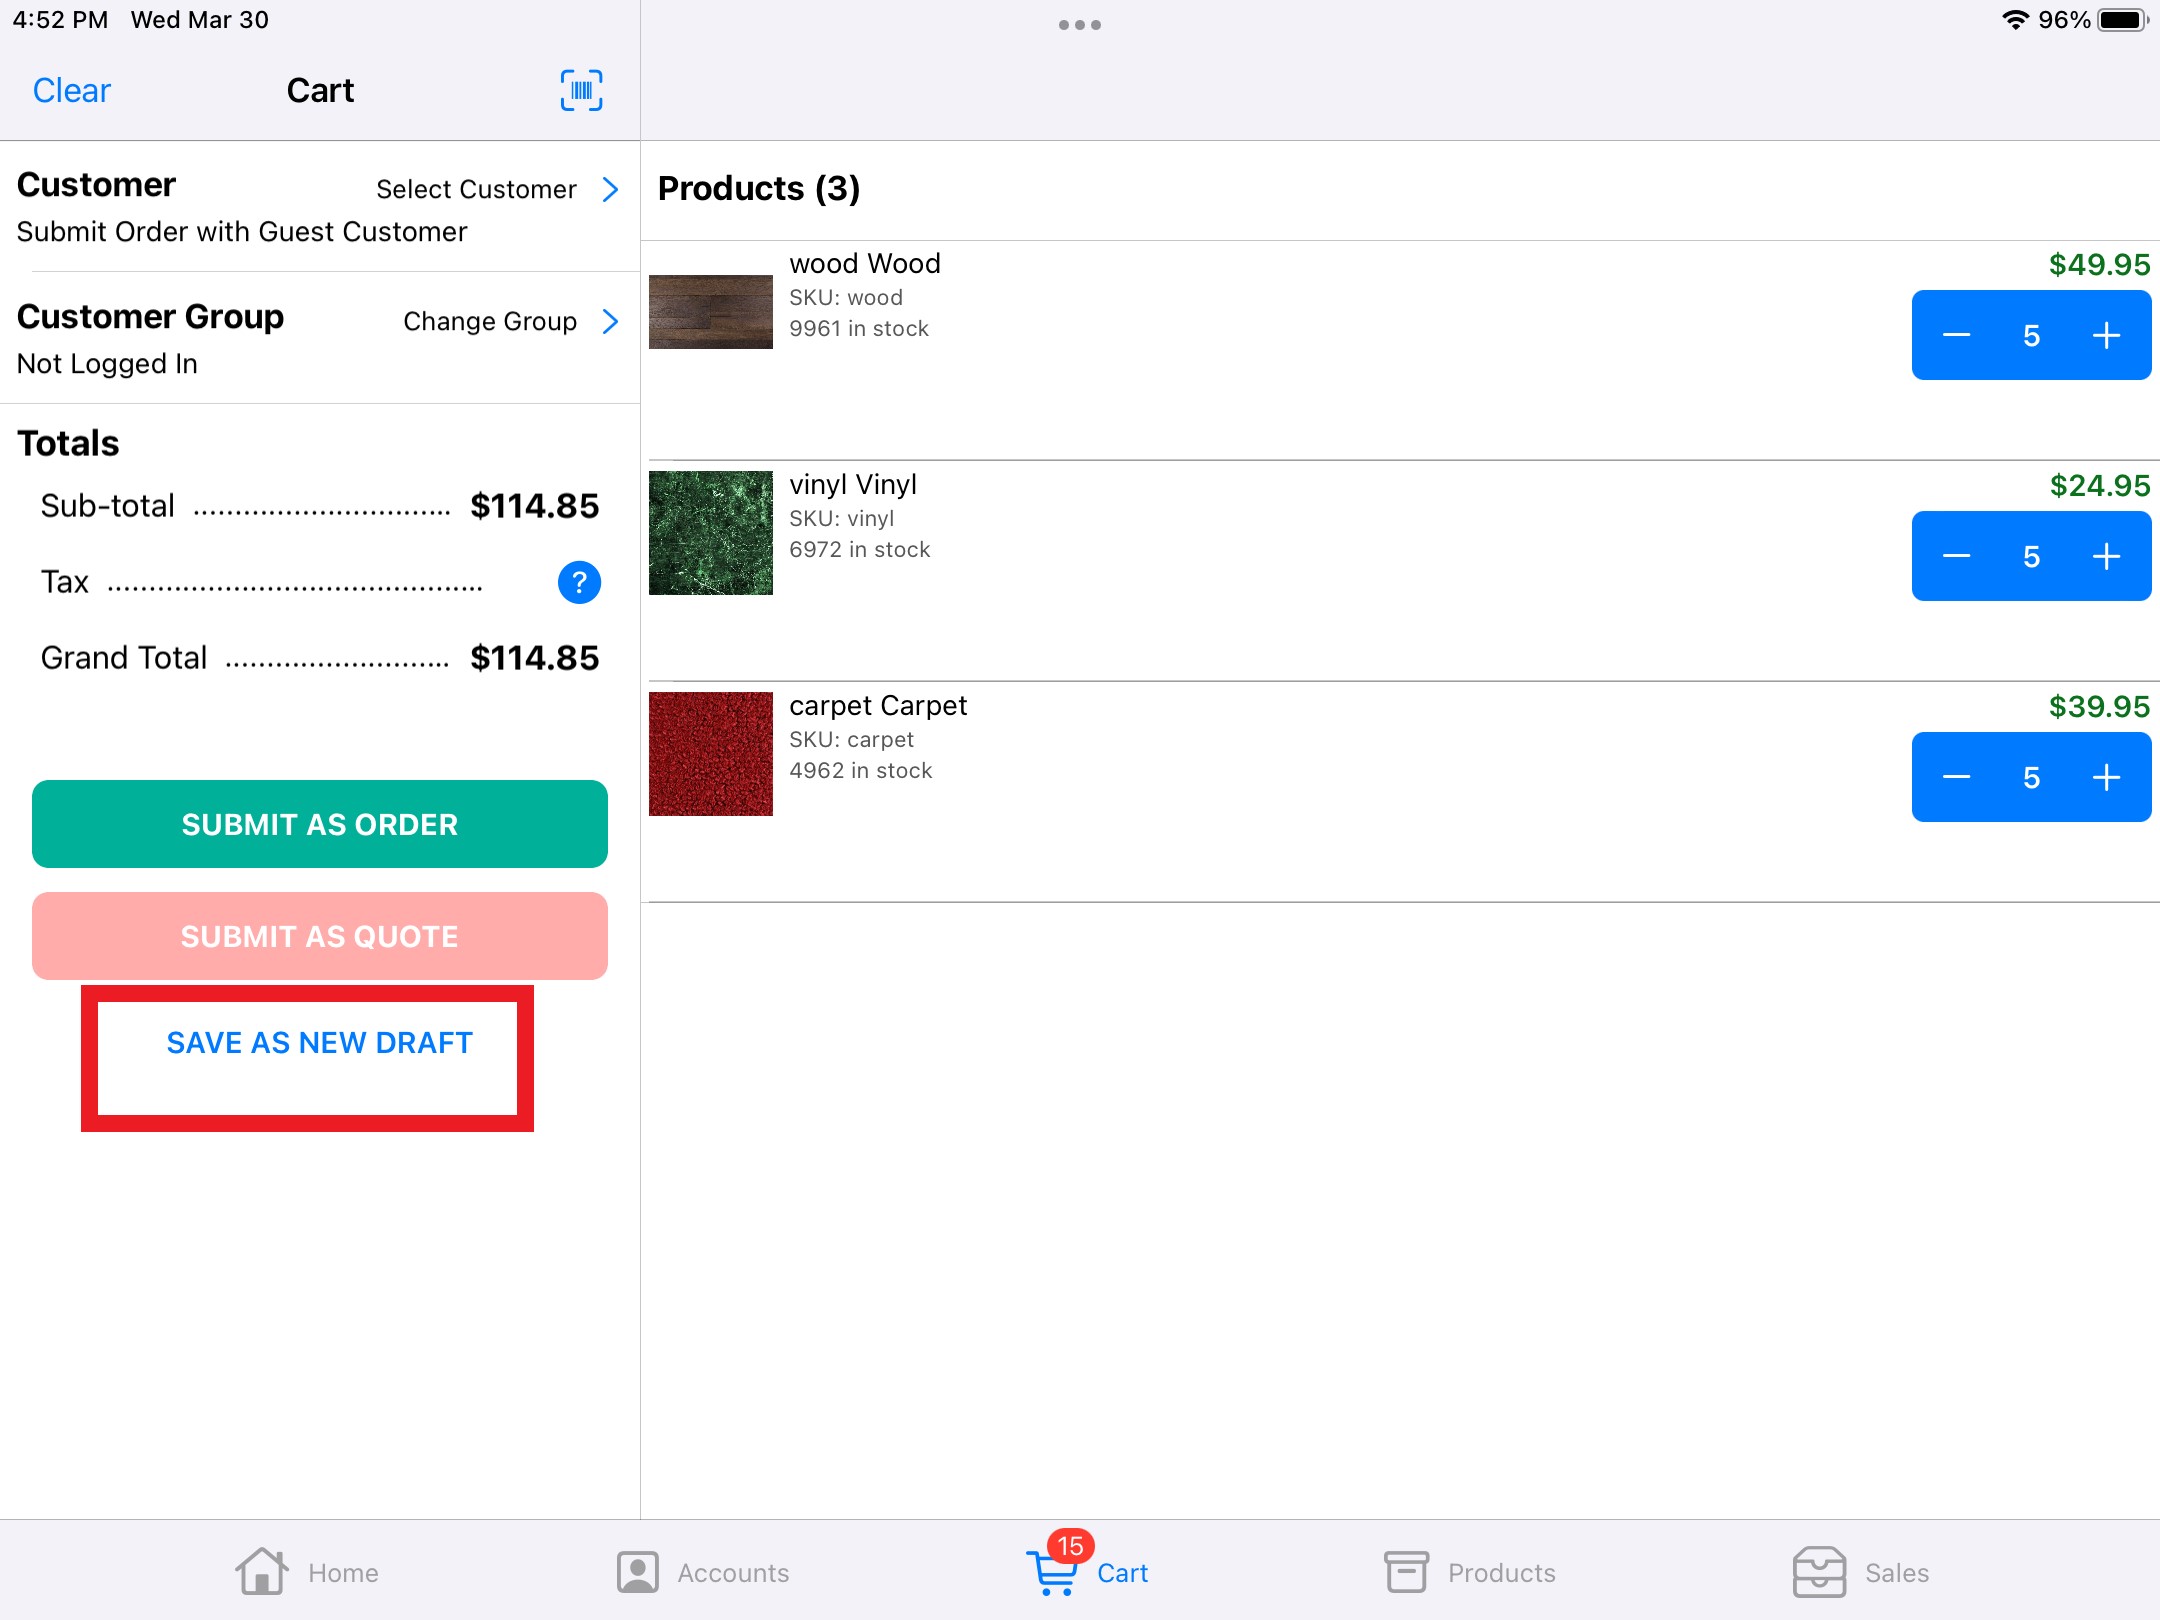Screen dimensions: 2160x1620
Task: Open Change Group chevron
Action: tap(610, 321)
